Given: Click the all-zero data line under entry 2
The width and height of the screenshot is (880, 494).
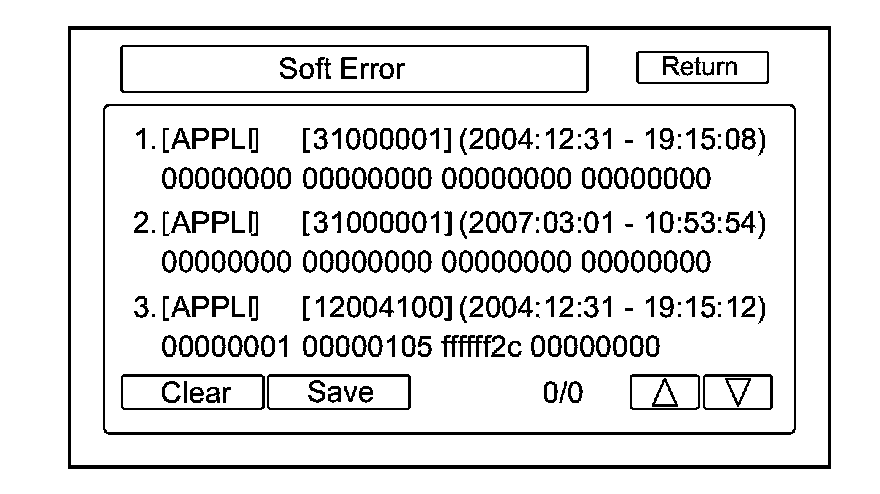Looking at the screenshot, I should [436, 262].
